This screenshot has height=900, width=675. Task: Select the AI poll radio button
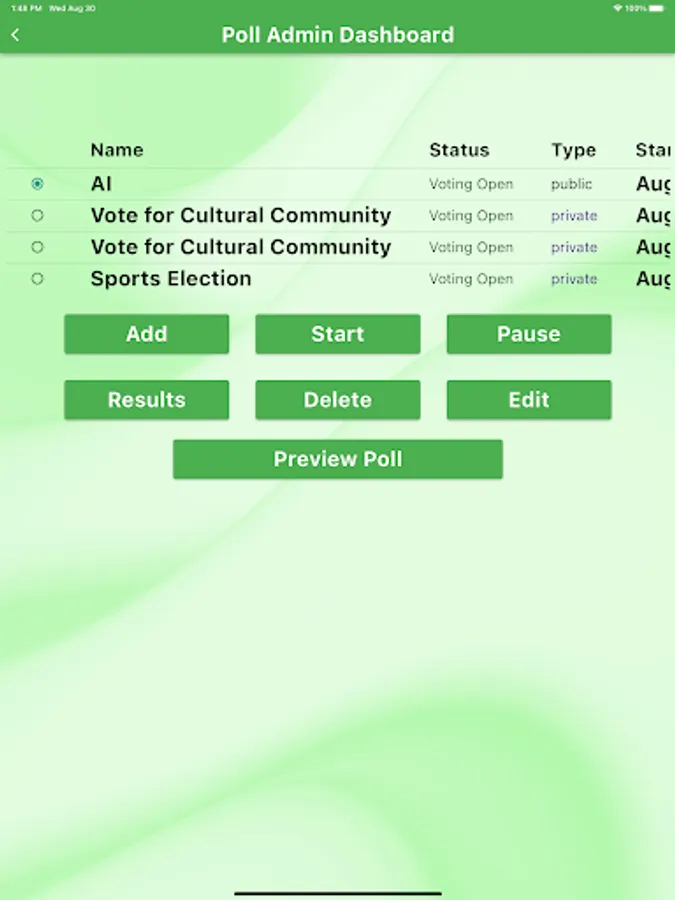coord(37,184)
